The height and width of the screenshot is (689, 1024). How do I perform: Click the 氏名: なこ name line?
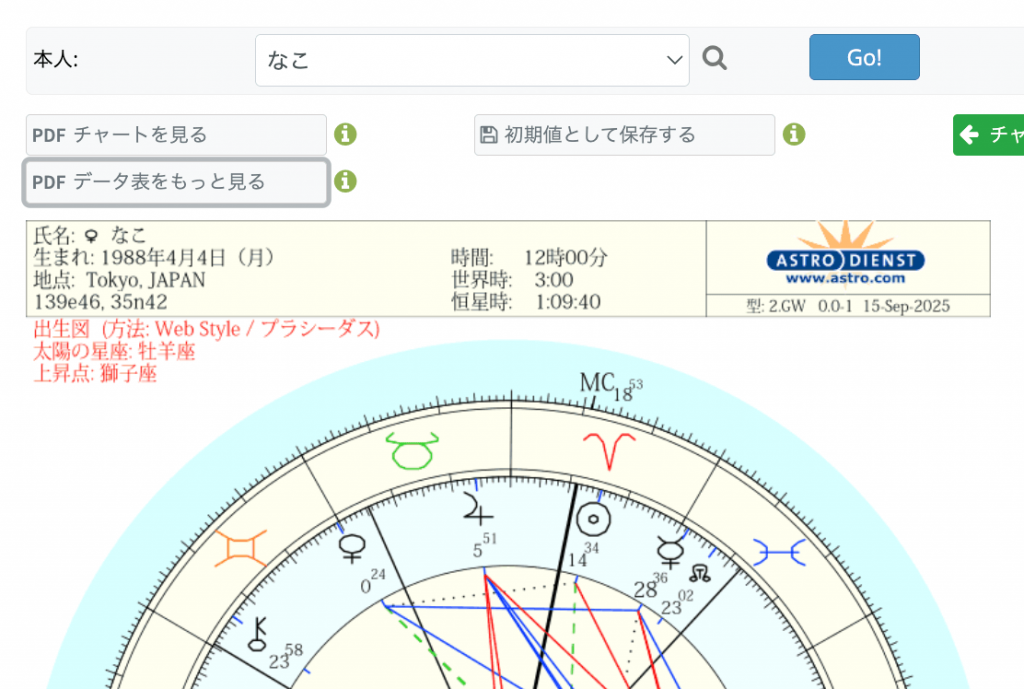click(89, 235)
